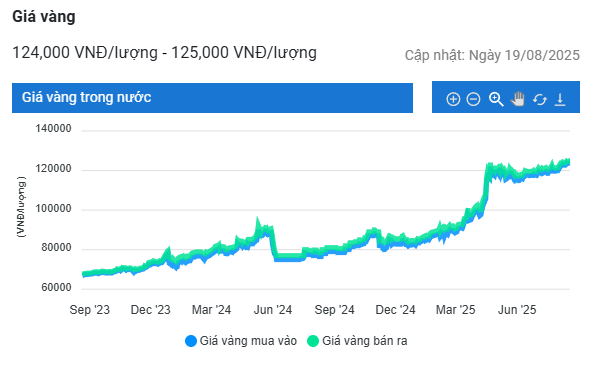593x368 pixels.
Task: Activate the hand panning tool
Action: (518, 99)
